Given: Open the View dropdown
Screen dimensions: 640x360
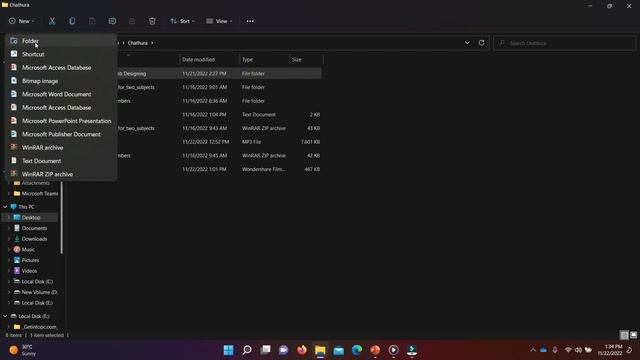Looking at the screenshot, I should coord(219,21).
